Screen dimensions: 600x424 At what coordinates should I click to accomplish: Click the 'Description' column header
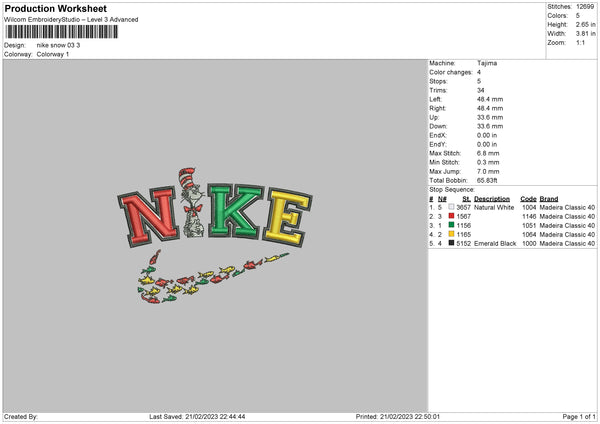click(x=492, y=199)
